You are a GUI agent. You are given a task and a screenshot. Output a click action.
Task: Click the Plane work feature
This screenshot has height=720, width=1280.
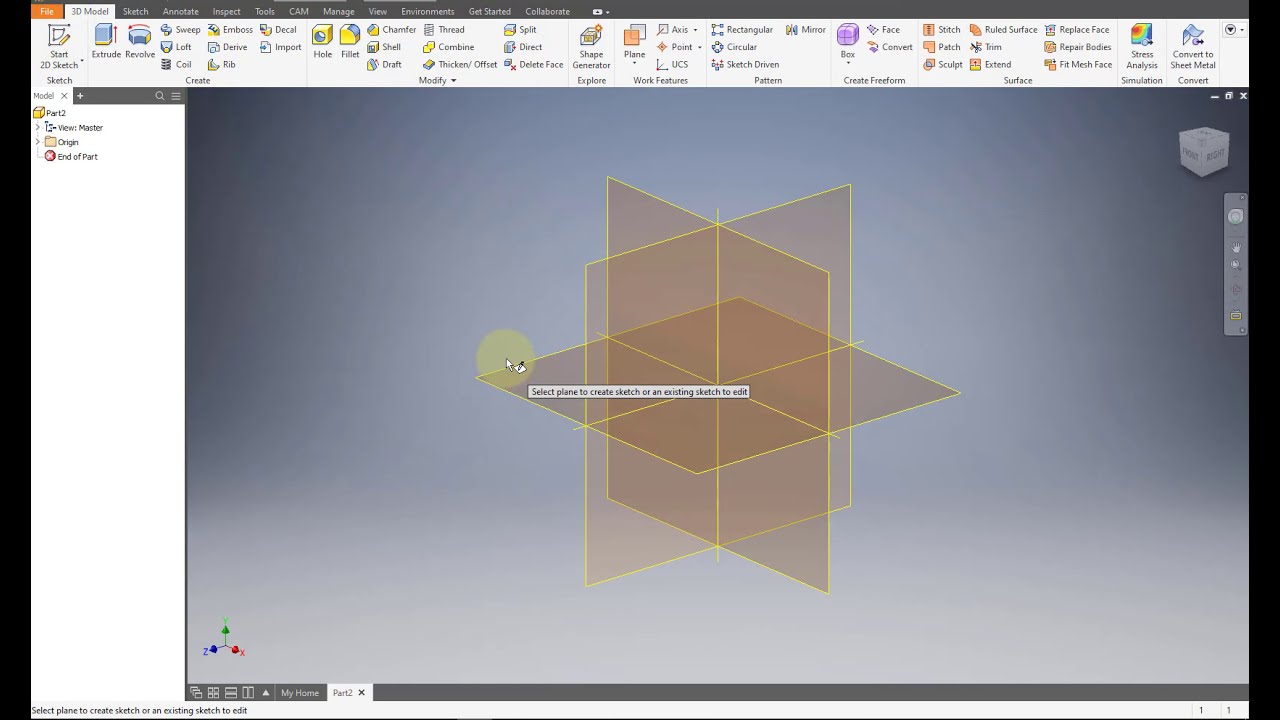click(x=634, y=42)
